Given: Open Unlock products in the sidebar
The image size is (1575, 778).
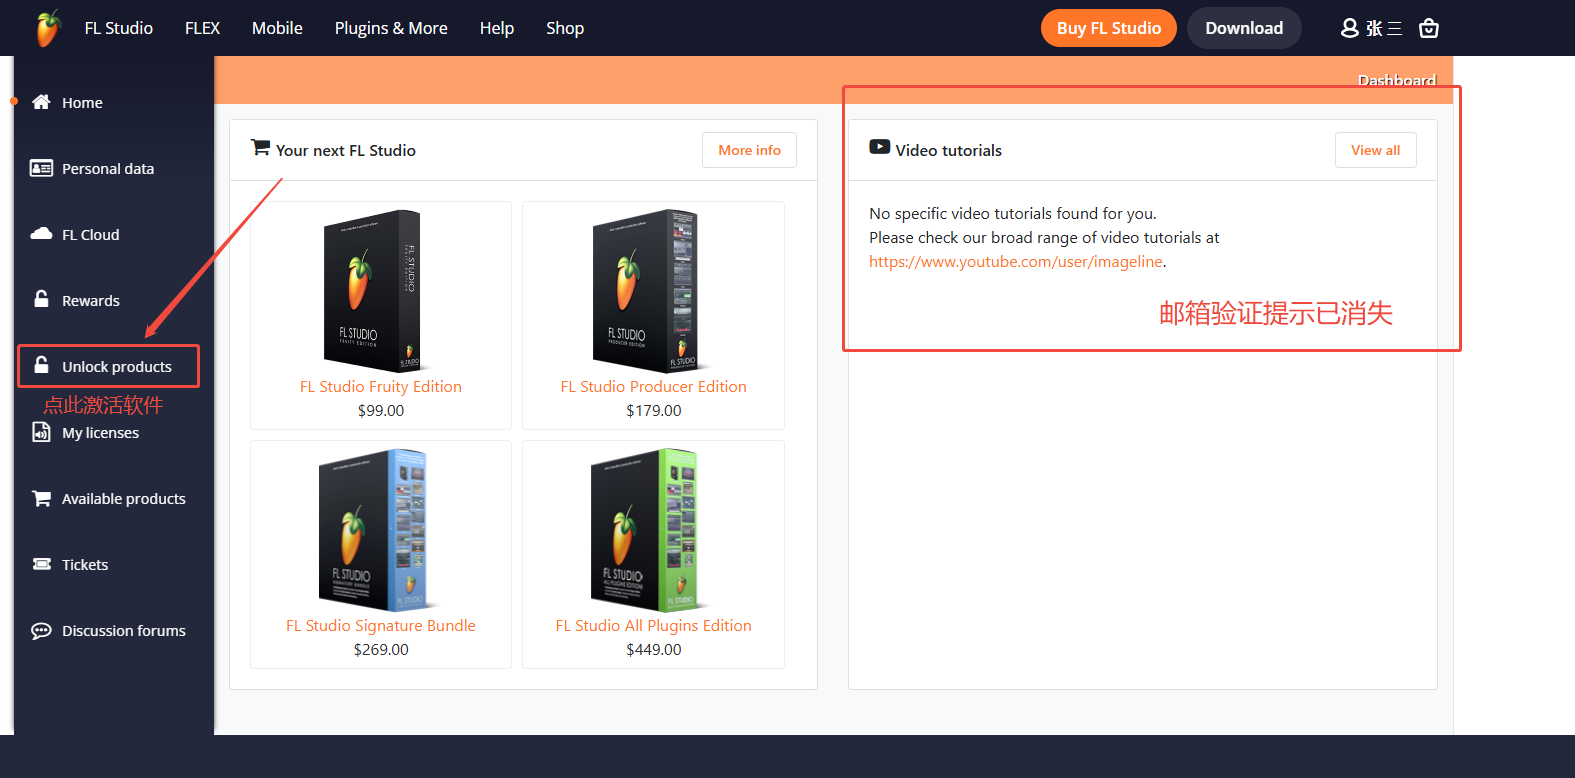Looking at the screenshot, I should (x=116, y=367).
